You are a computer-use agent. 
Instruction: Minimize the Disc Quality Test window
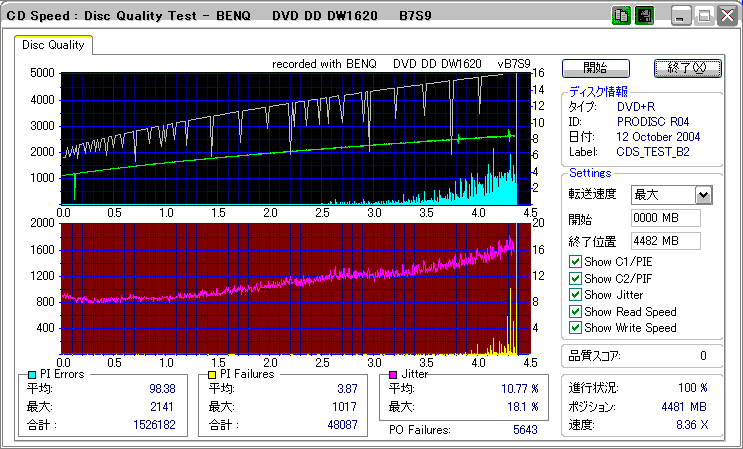click(x=680, y=15)
